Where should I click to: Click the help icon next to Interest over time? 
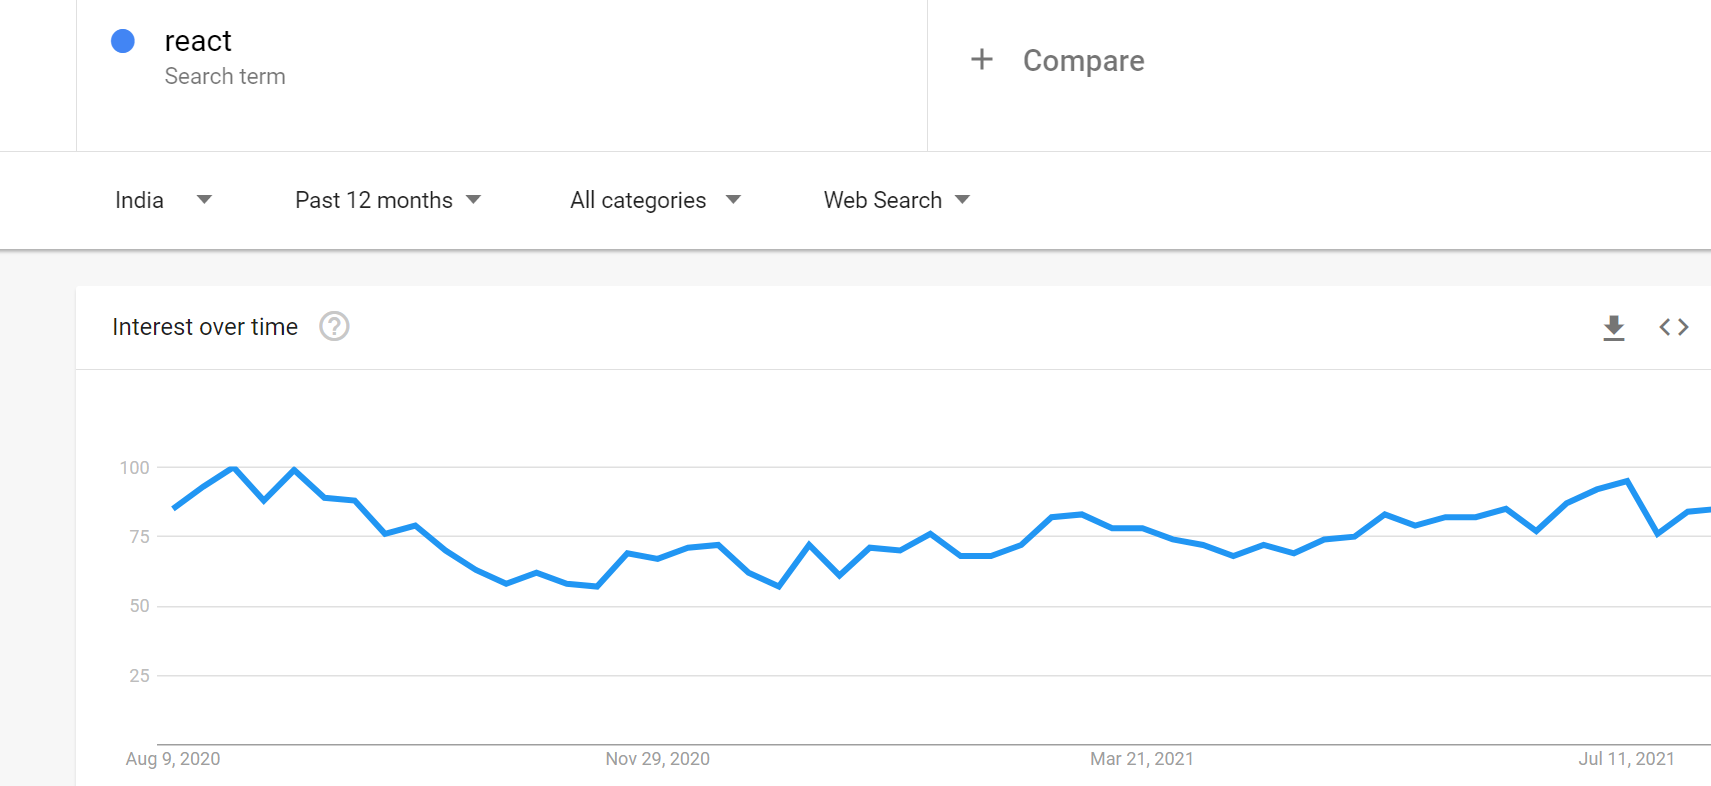[335, 327]
